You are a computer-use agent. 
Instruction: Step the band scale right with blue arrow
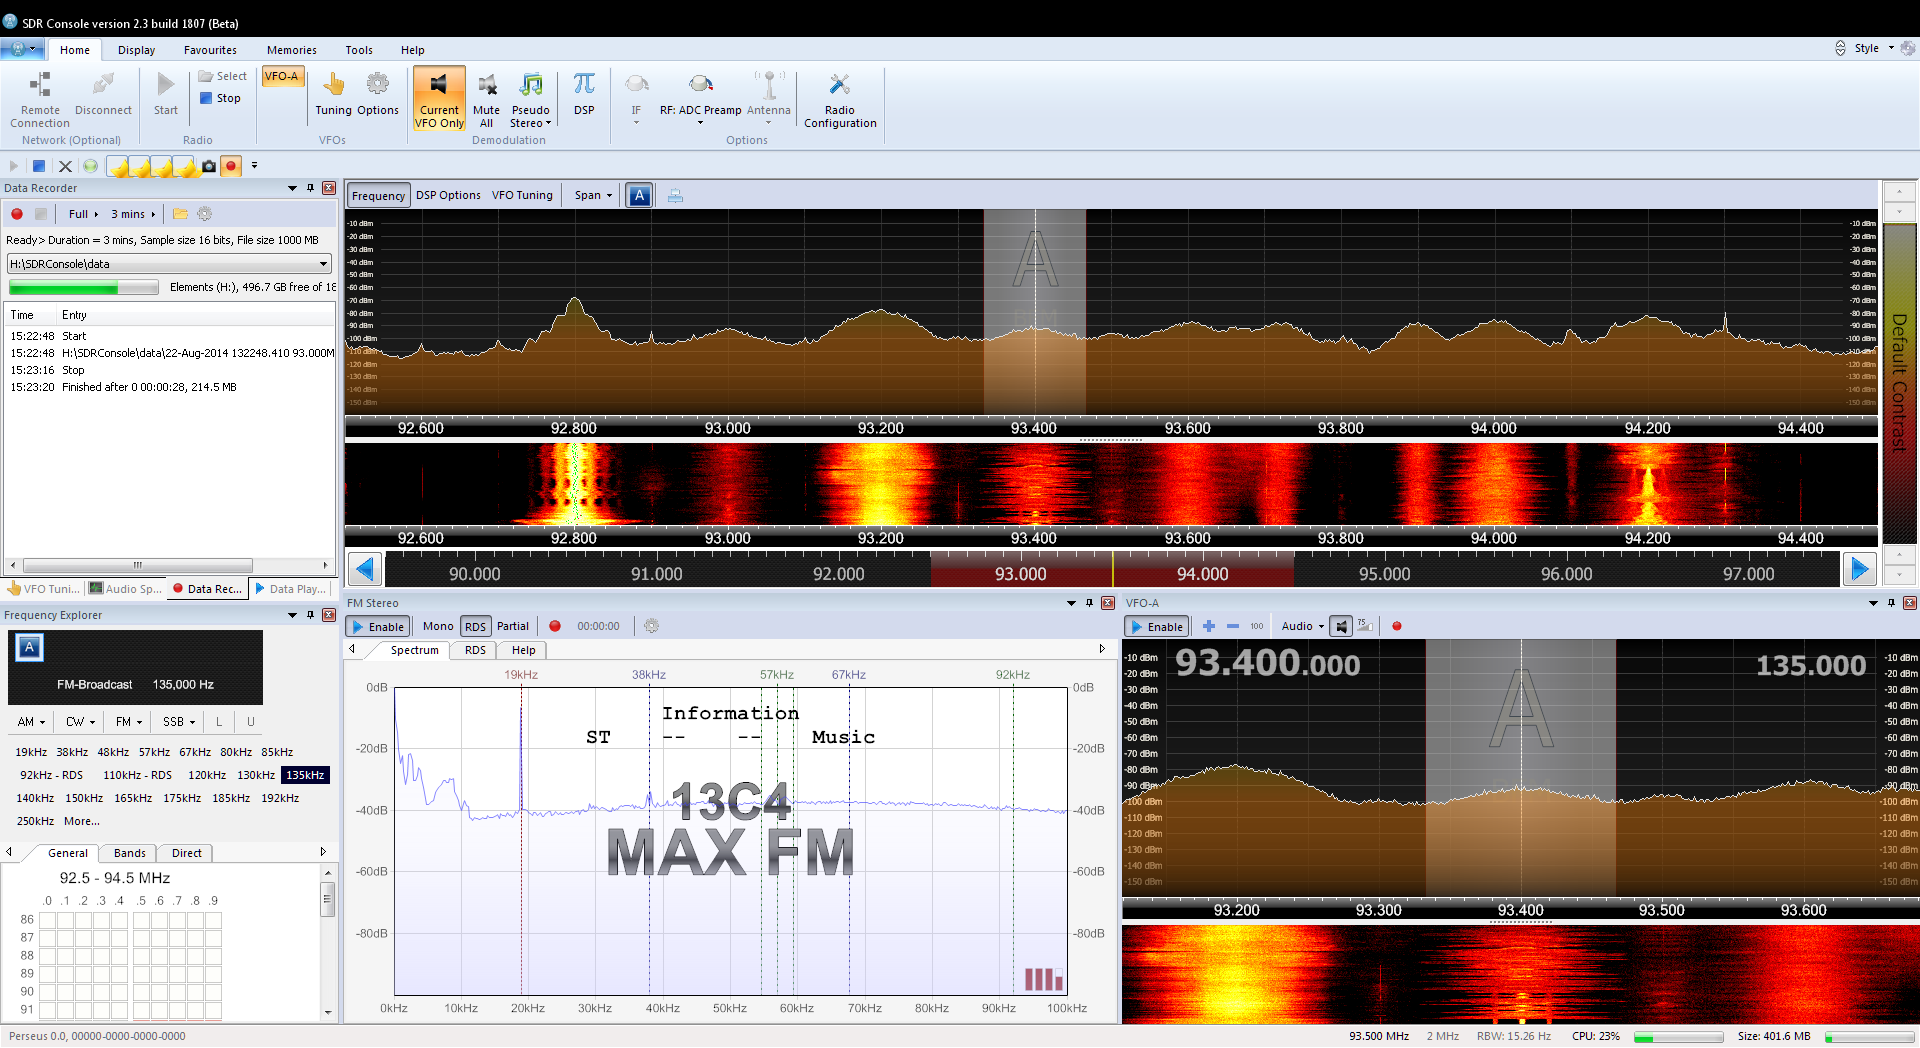click(1859, 569)
